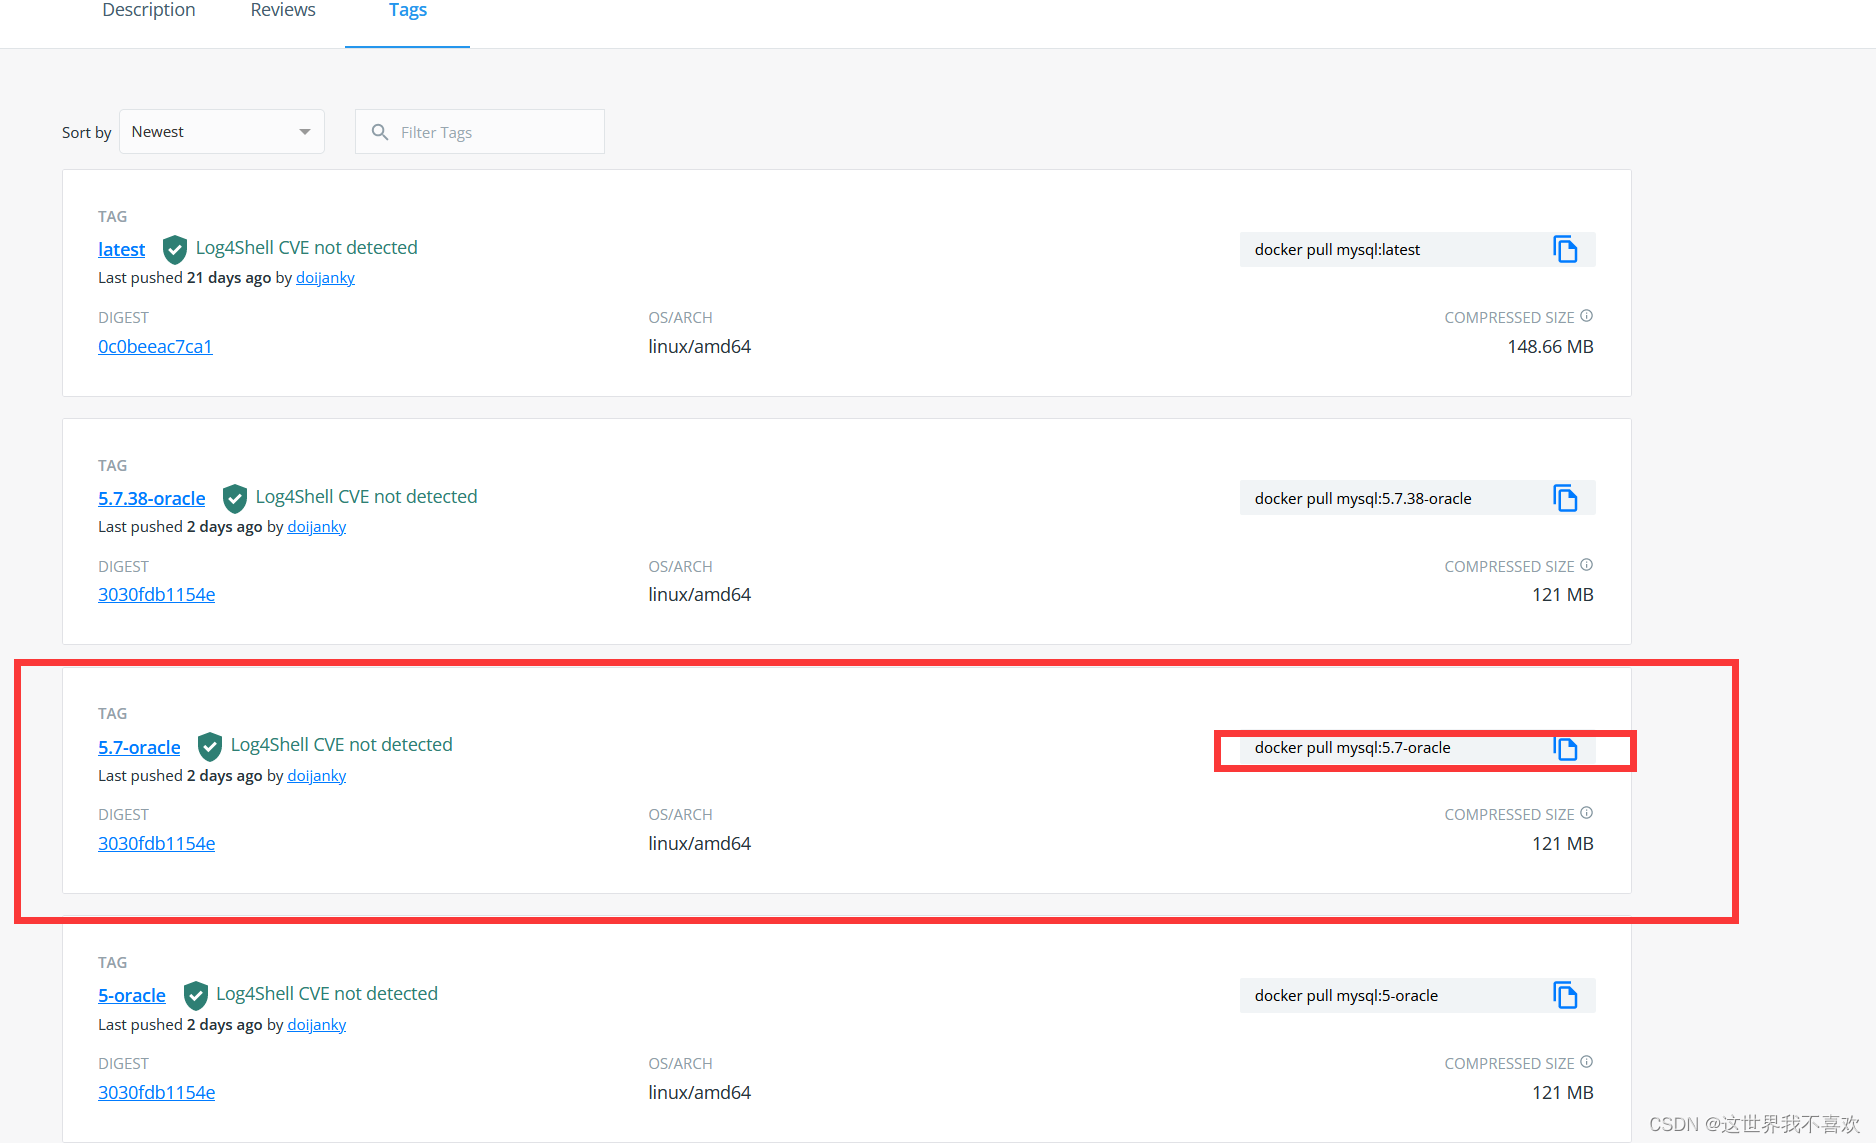The height and width of the screenshot is (1143, 1876).
Task: Open the 5.7.38-oracle tag link
Action: [152, 498]
